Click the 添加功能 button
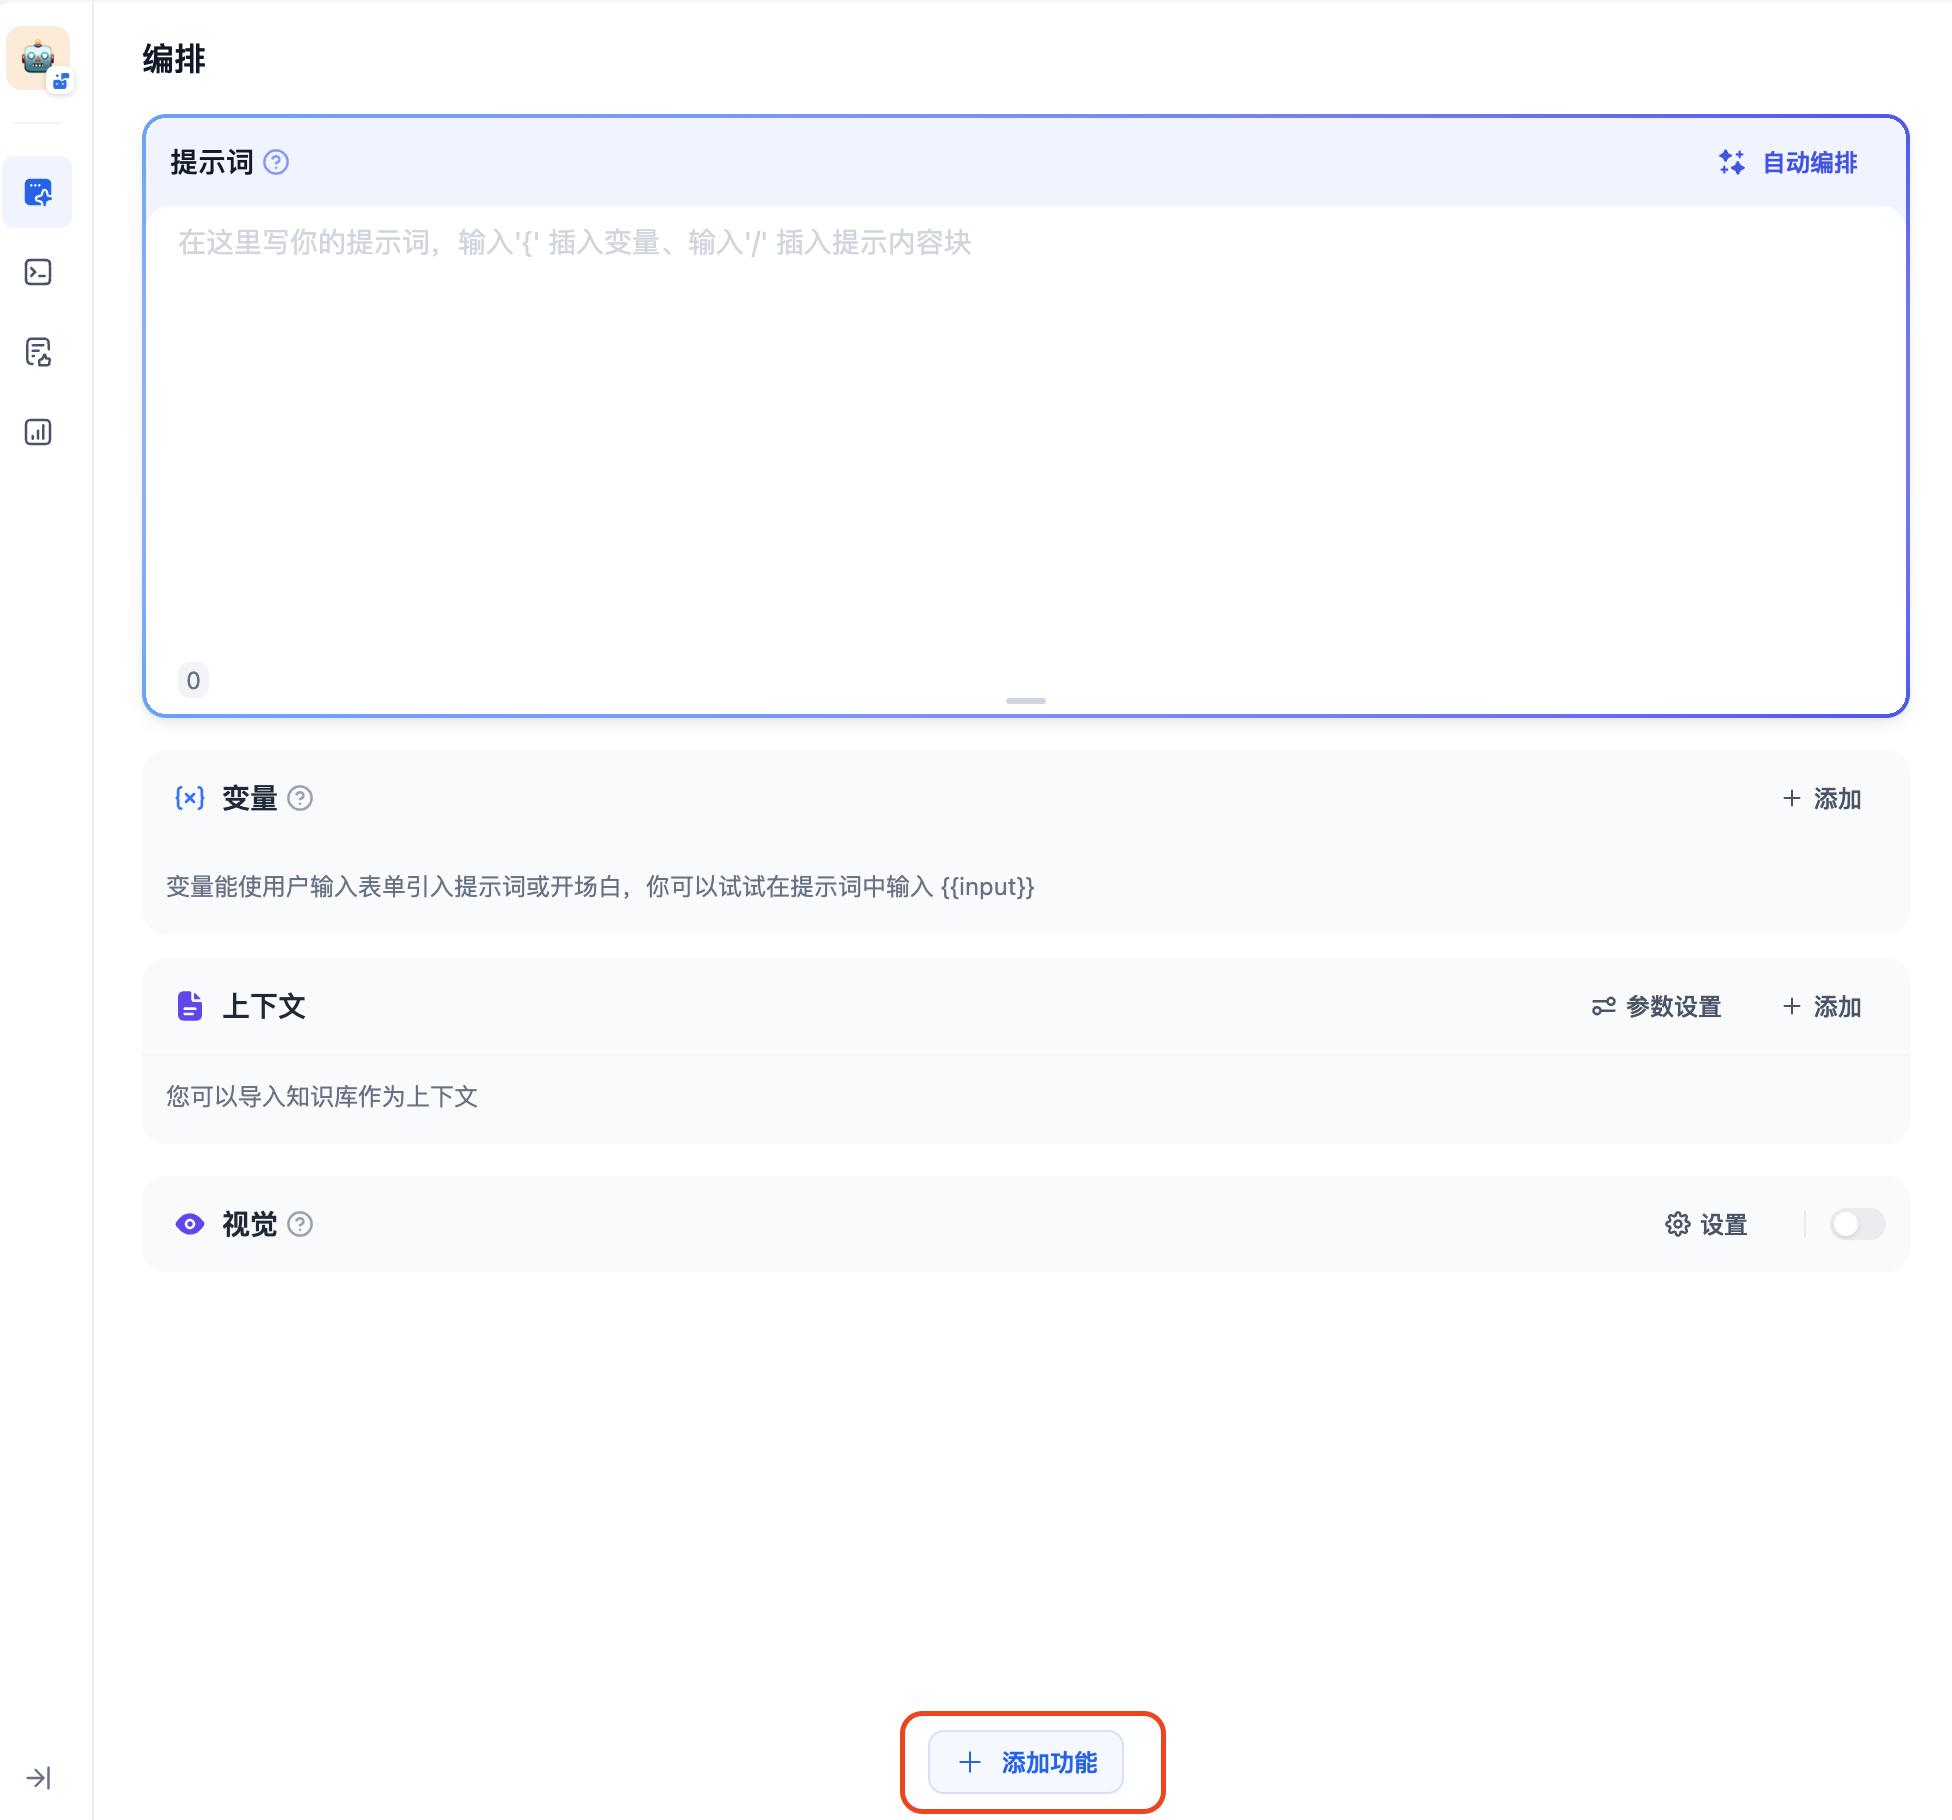Screen dimensions: 1952x1820 (x=1026, y=1762)
